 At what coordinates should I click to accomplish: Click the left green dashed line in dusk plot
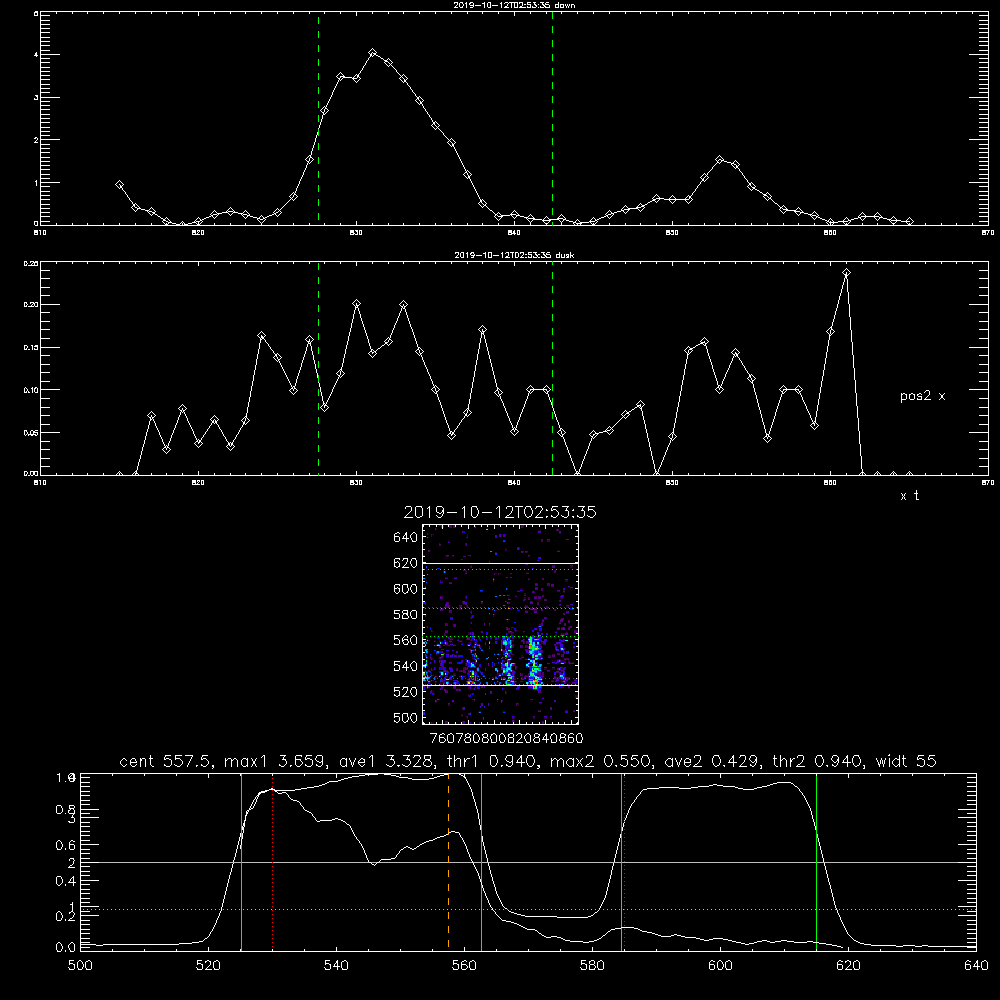pos(318,368)
